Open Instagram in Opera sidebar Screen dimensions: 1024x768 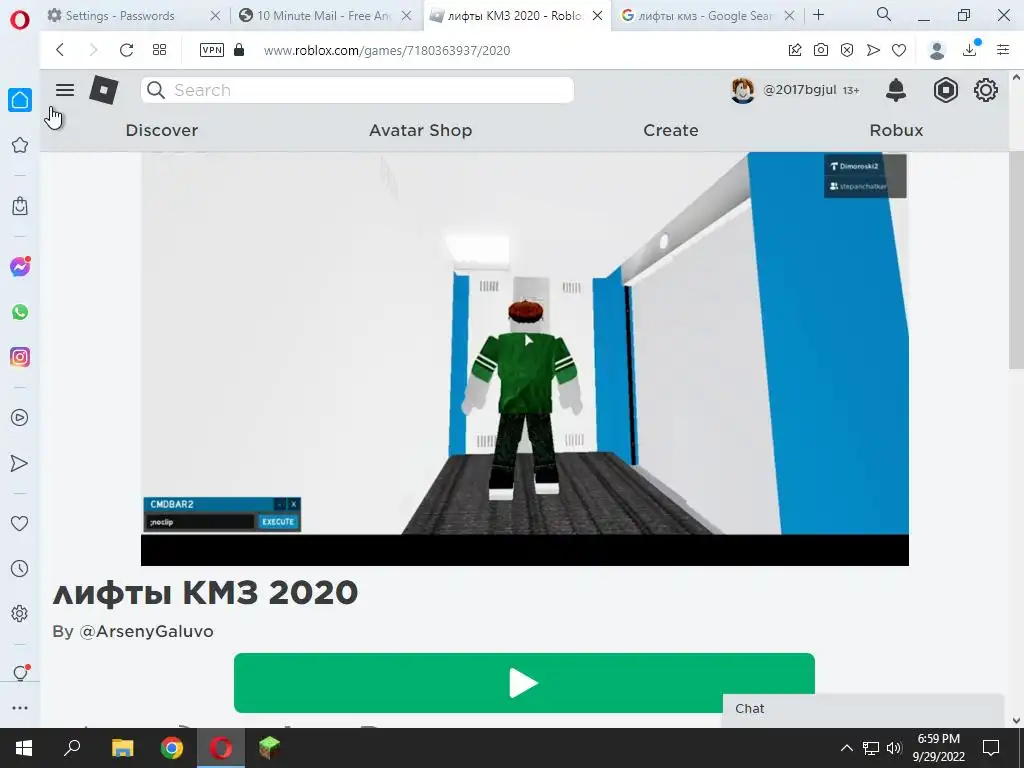[x=20, y=357]
